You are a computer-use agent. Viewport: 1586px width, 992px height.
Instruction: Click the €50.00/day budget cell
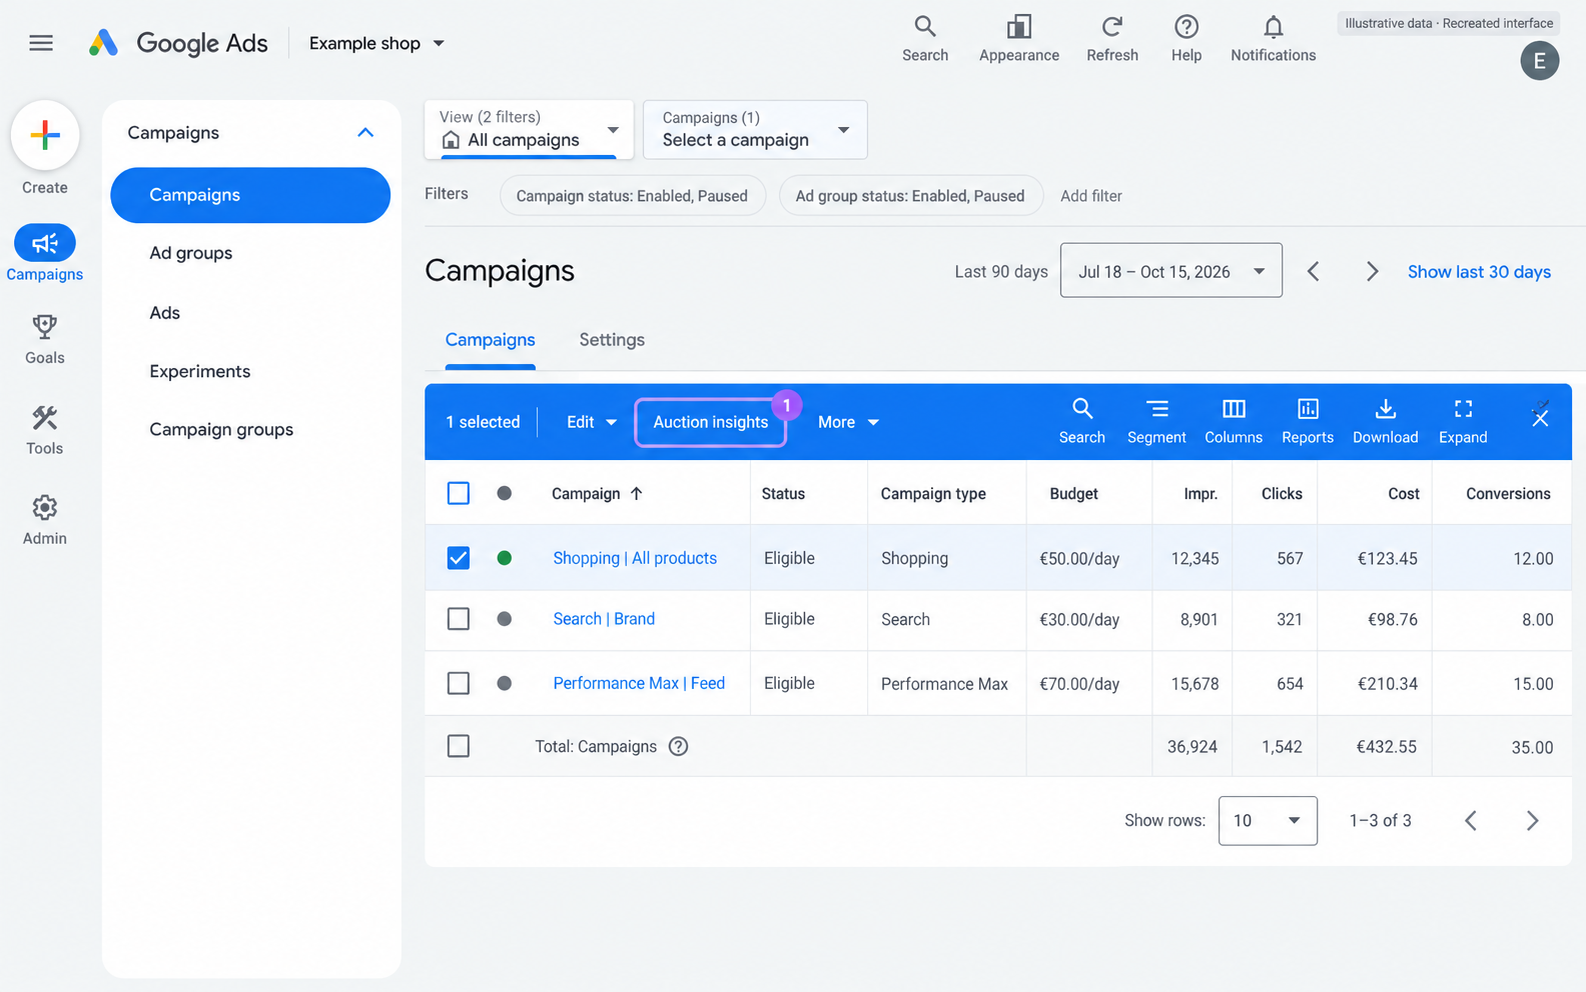[1079, 558]
